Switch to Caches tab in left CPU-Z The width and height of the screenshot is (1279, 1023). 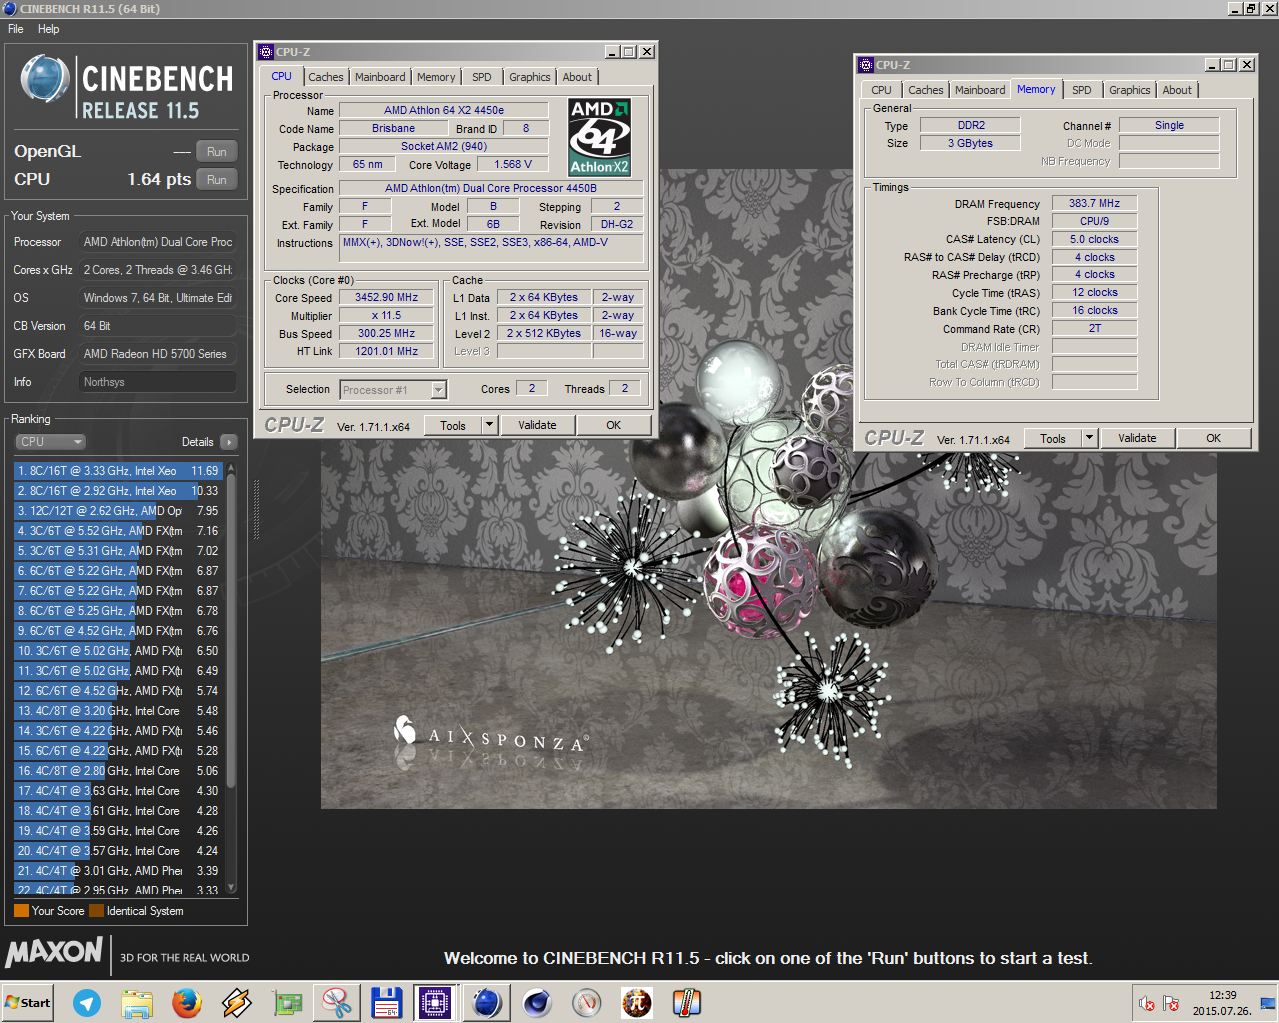(x=325, y=77)
